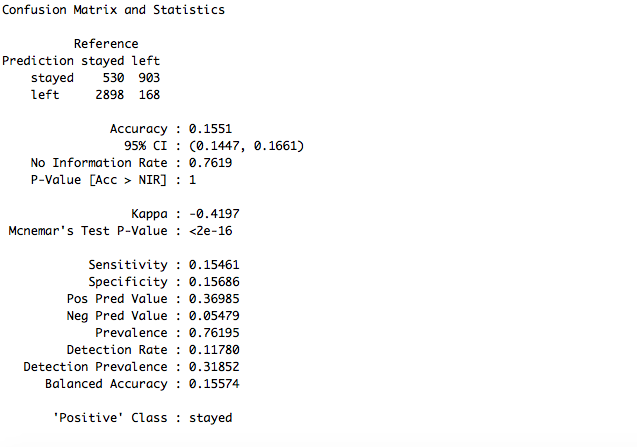Screen dimensions: 637x447
Task: Click the 'Positive' Class value 'stayed'
Action: coord(210,418)
